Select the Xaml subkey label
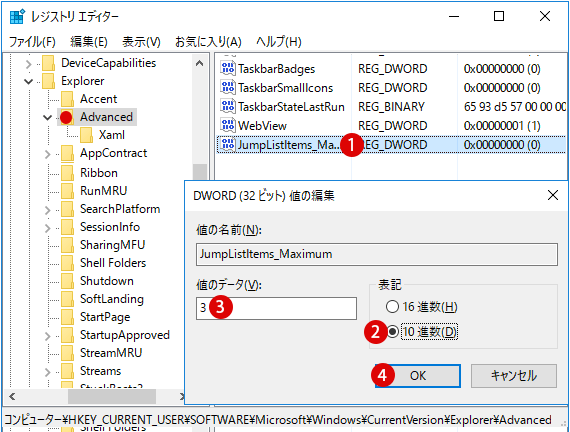Viewport: 570px width, 432px height. point(112,135)
